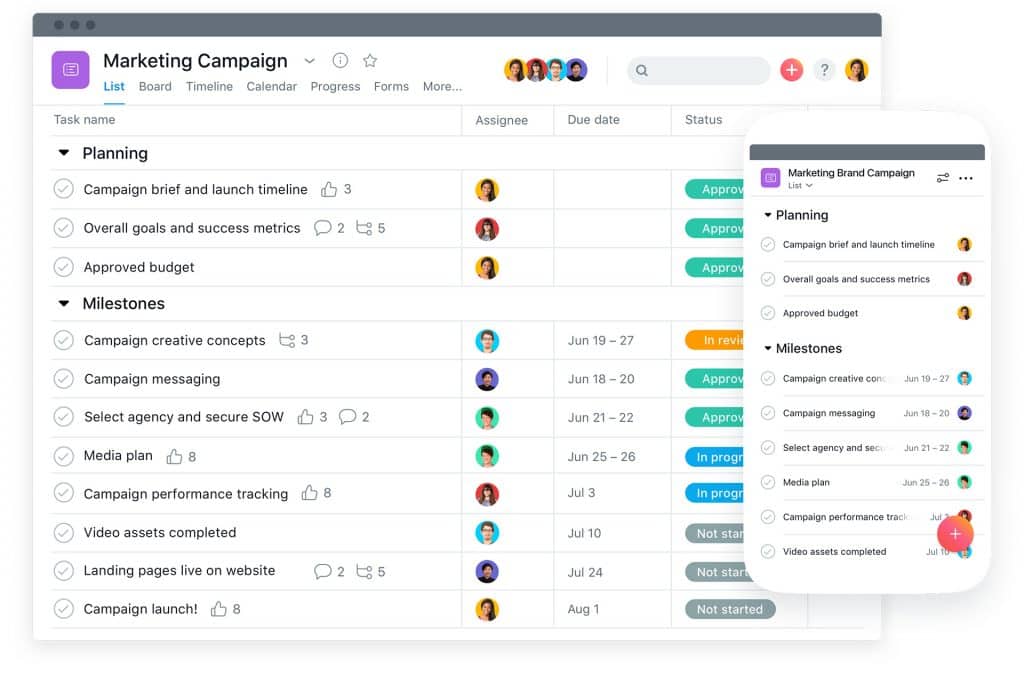Open the Timeline view
Image resolution: width=1024 pixels, height=675 pixels.
point(209,87)
